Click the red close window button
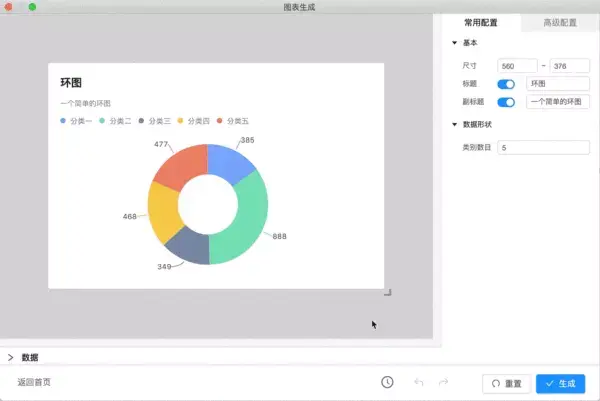Viewport: 600px width, 401px height. (x=8, y=7)
